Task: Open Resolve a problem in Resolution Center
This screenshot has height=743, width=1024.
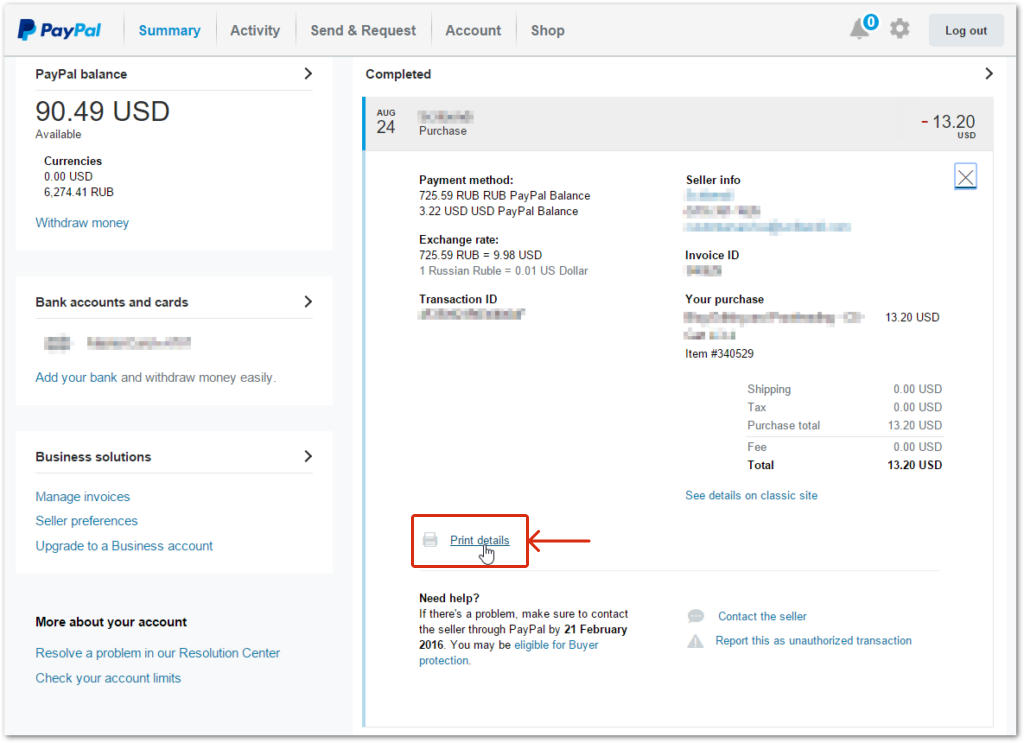Action: [x=157, y=653]
